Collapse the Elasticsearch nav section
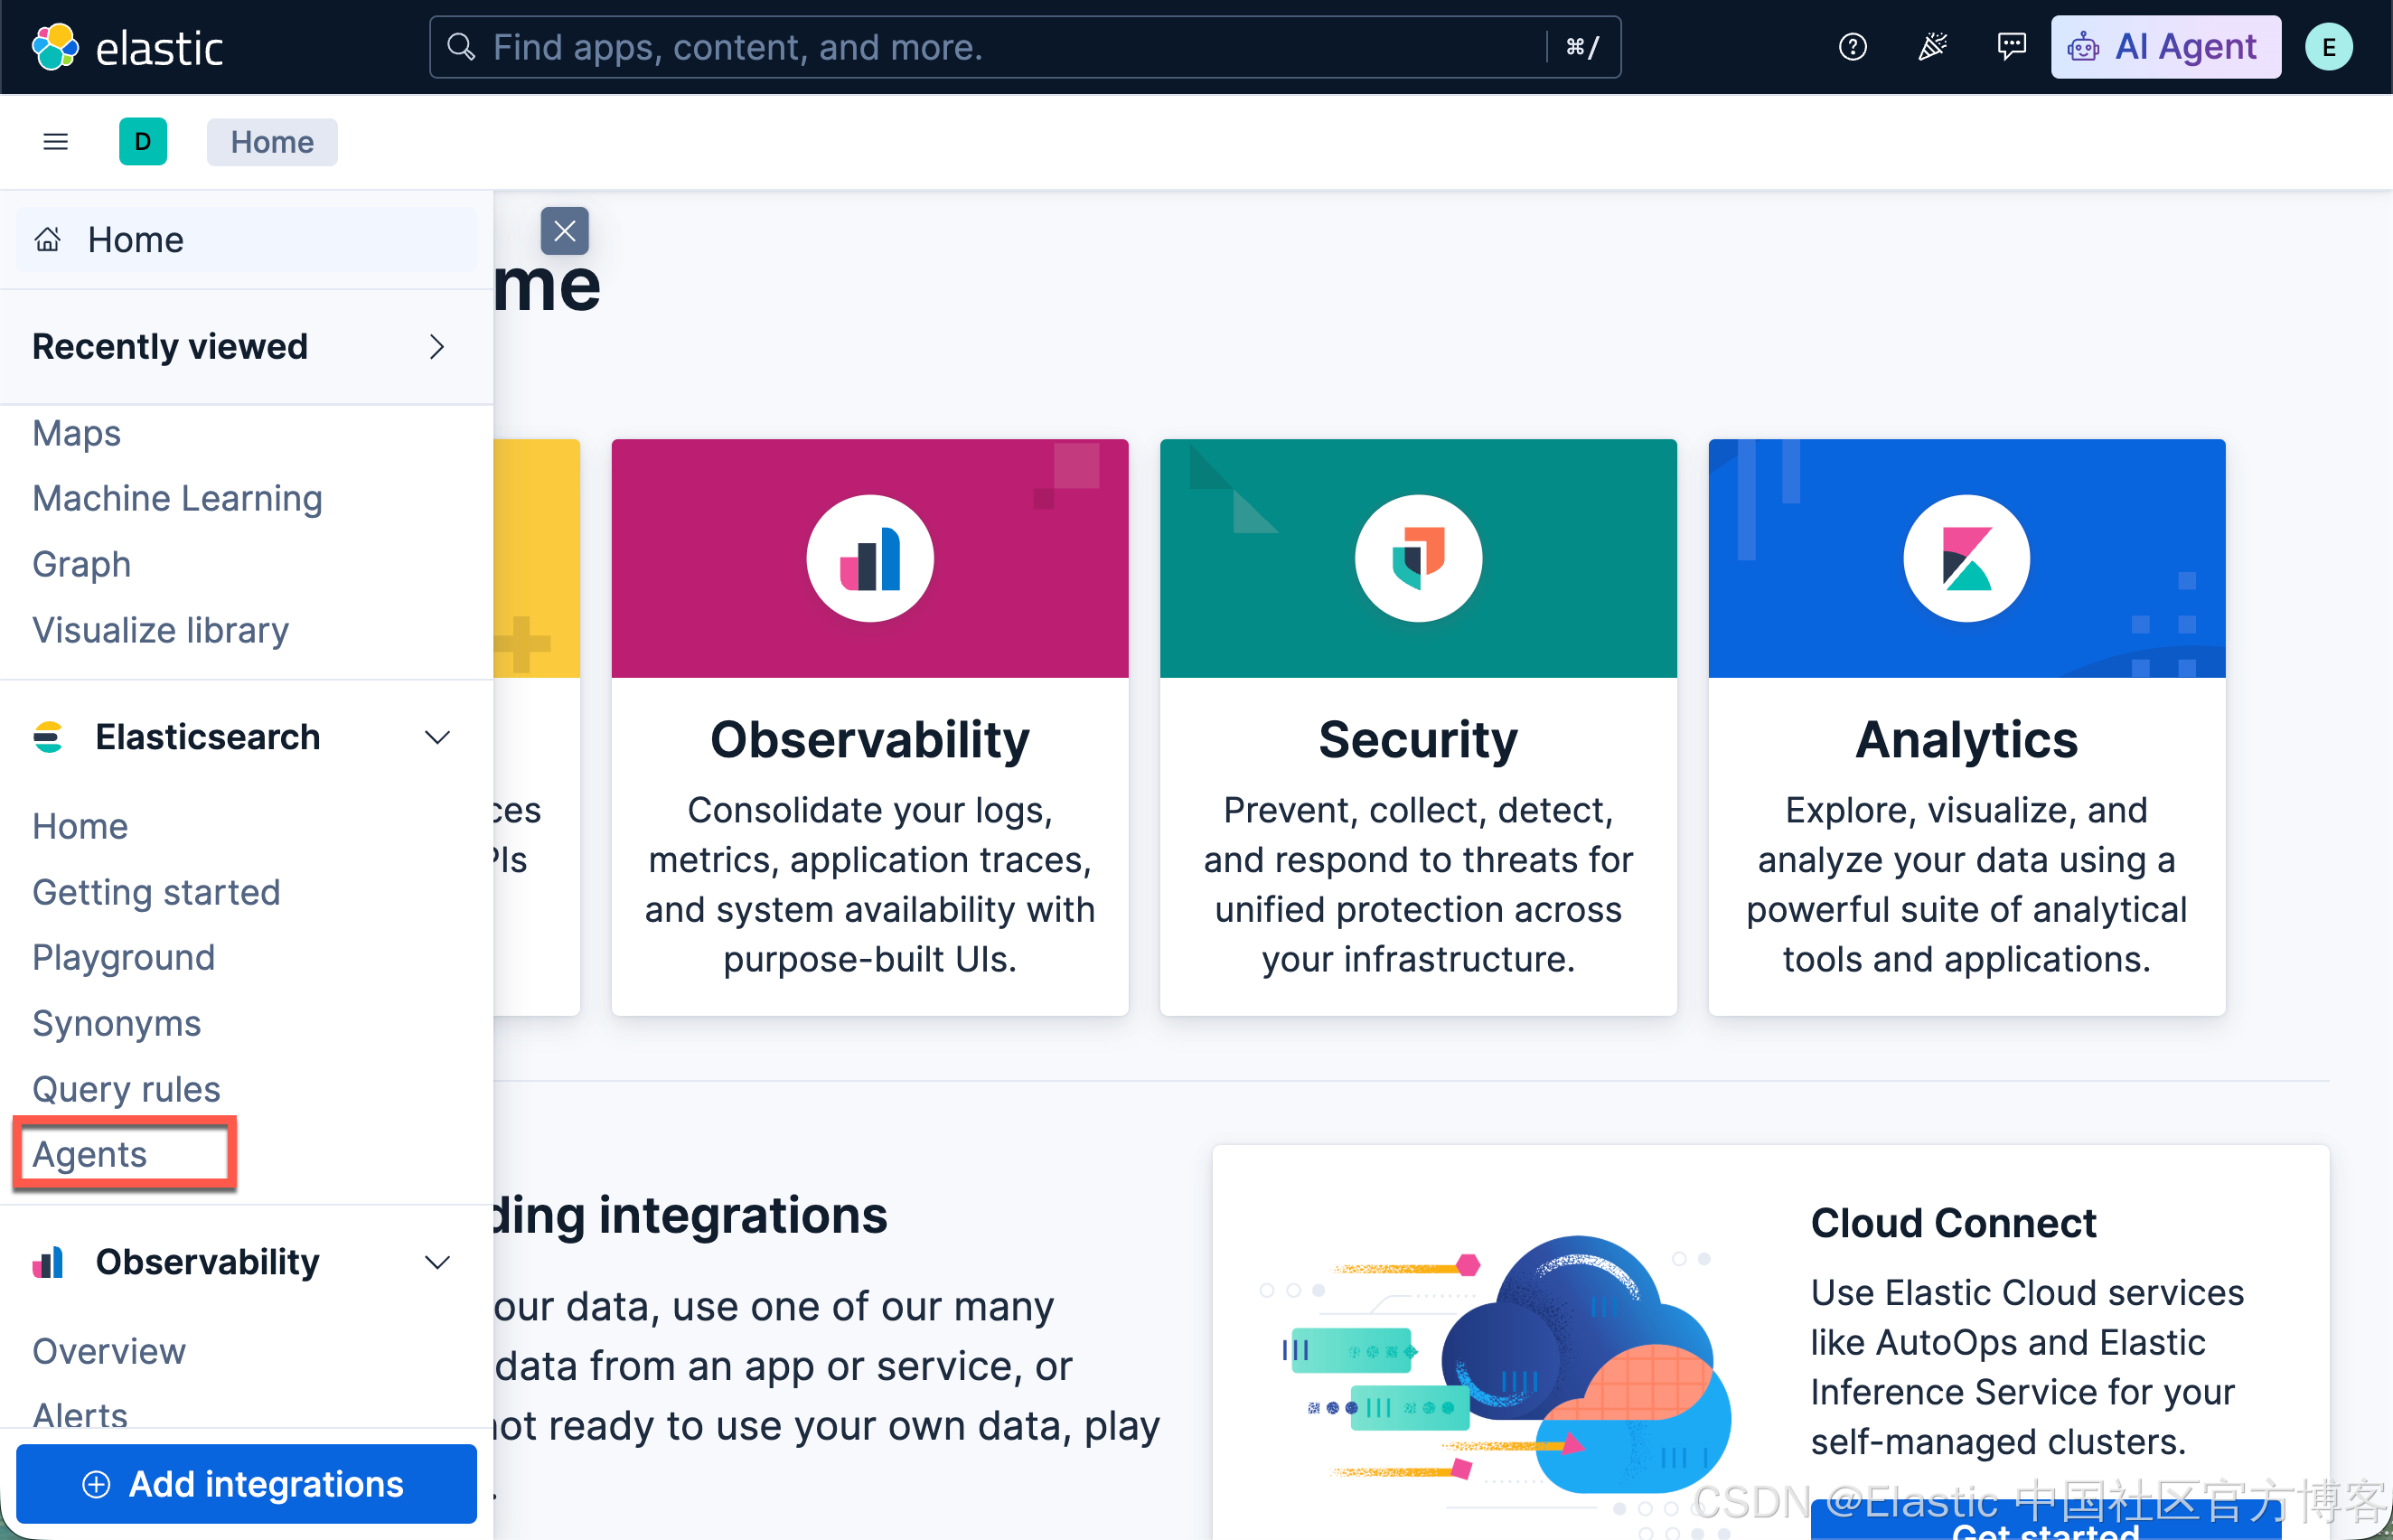The width and height of the screenshot is (2393, 1540). pyautogui.click(x=437, y=737)
